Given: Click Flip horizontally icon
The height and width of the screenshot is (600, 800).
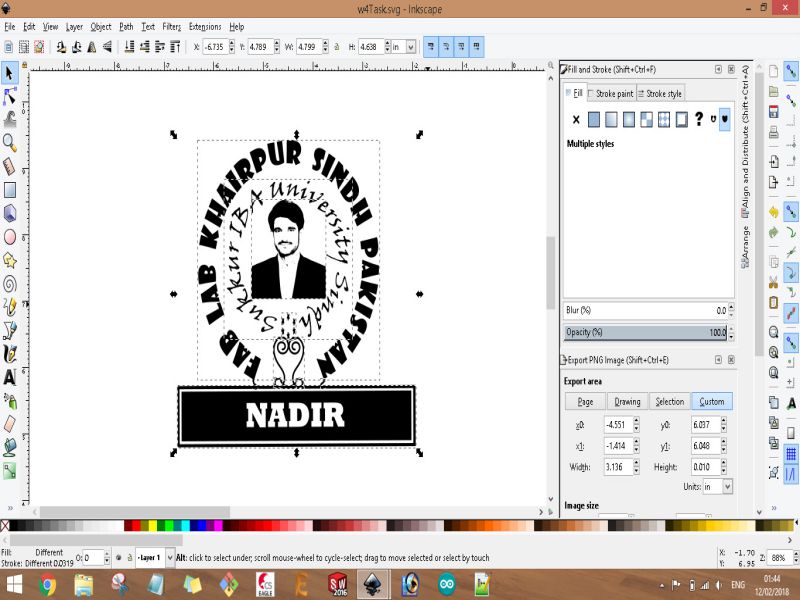Looking at the screenshot, I should pos(92,47).
